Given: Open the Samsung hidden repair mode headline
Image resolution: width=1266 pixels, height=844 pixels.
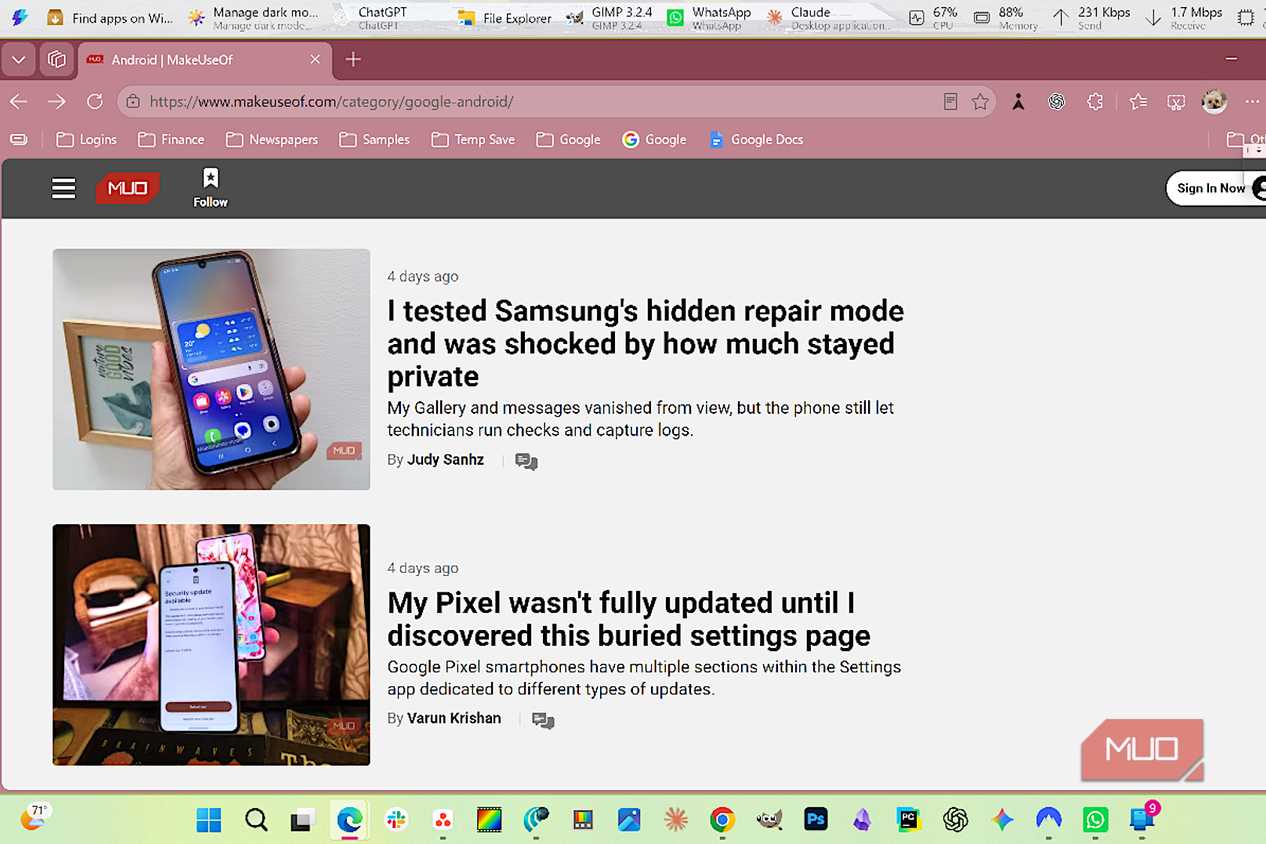Looking at the screenshot, I should (x=645, y=343).
